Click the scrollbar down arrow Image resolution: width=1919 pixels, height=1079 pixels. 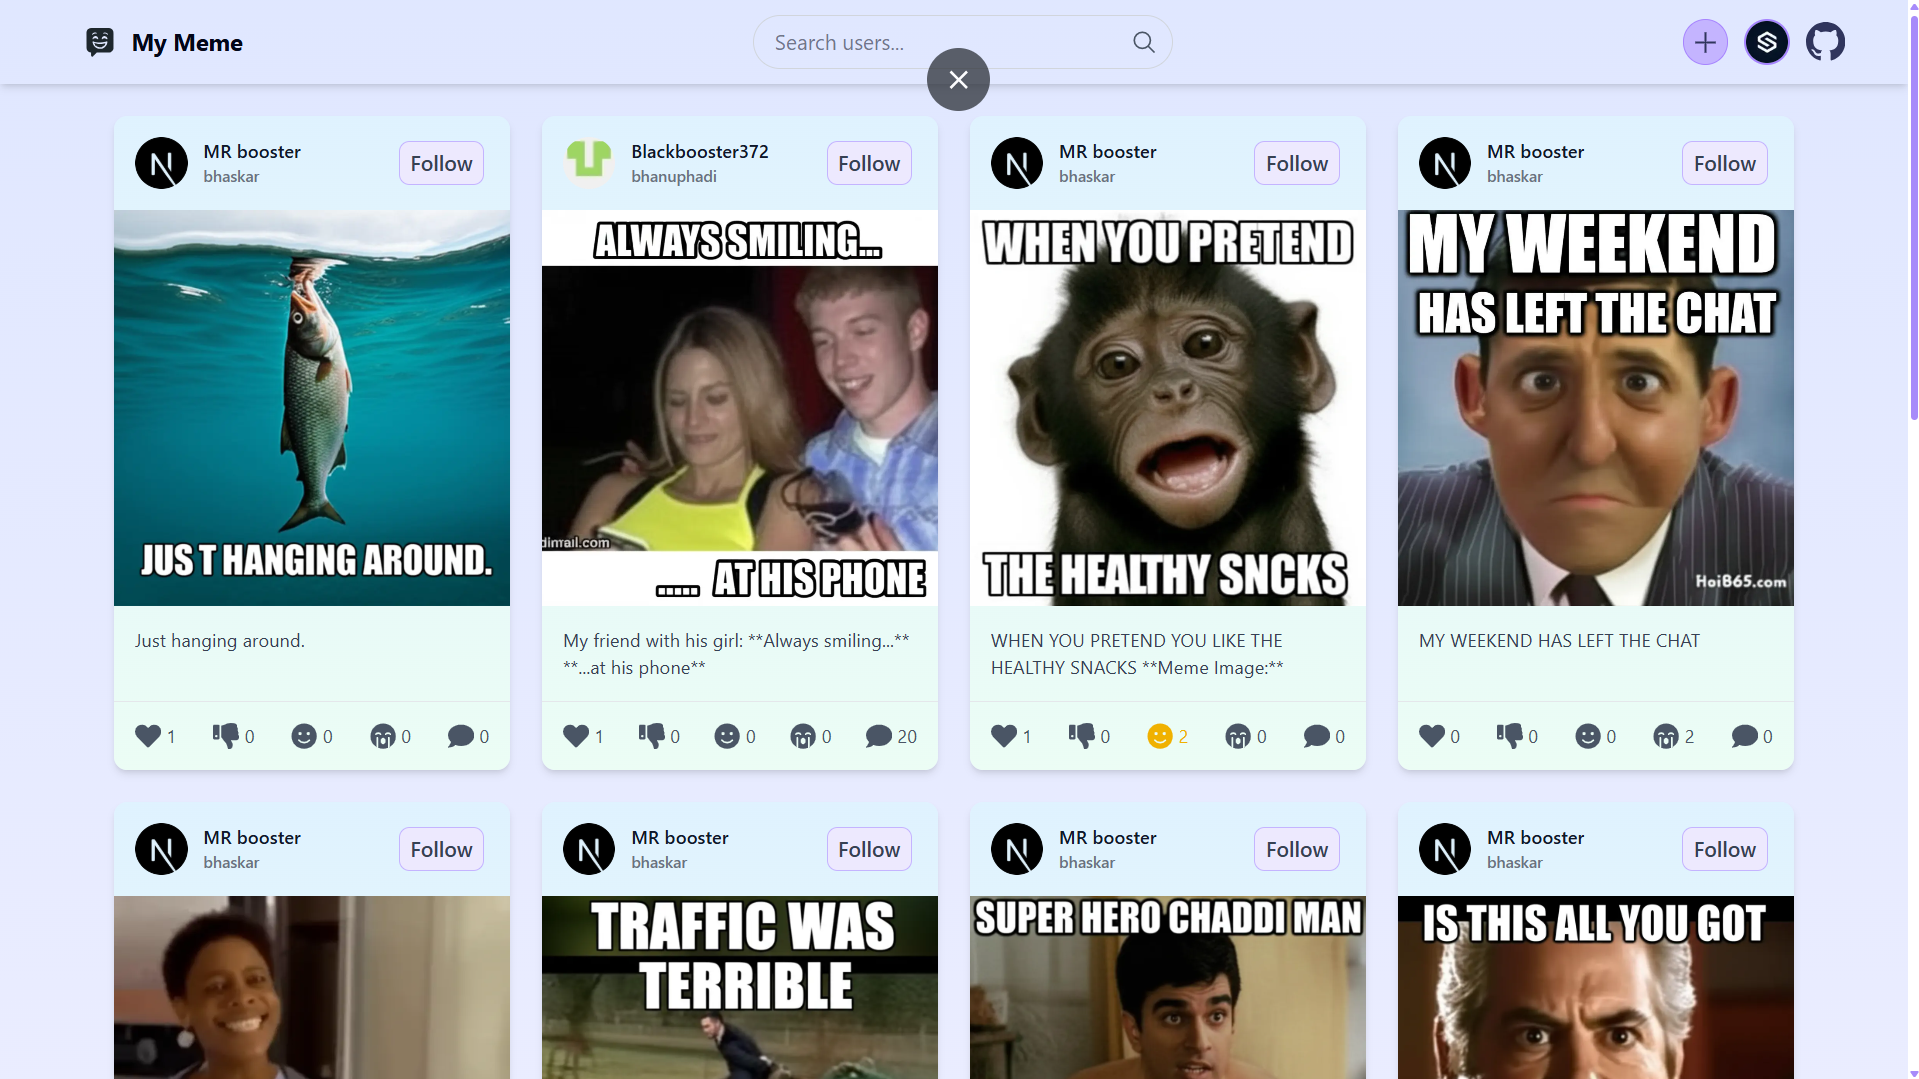point(1913,1073)
